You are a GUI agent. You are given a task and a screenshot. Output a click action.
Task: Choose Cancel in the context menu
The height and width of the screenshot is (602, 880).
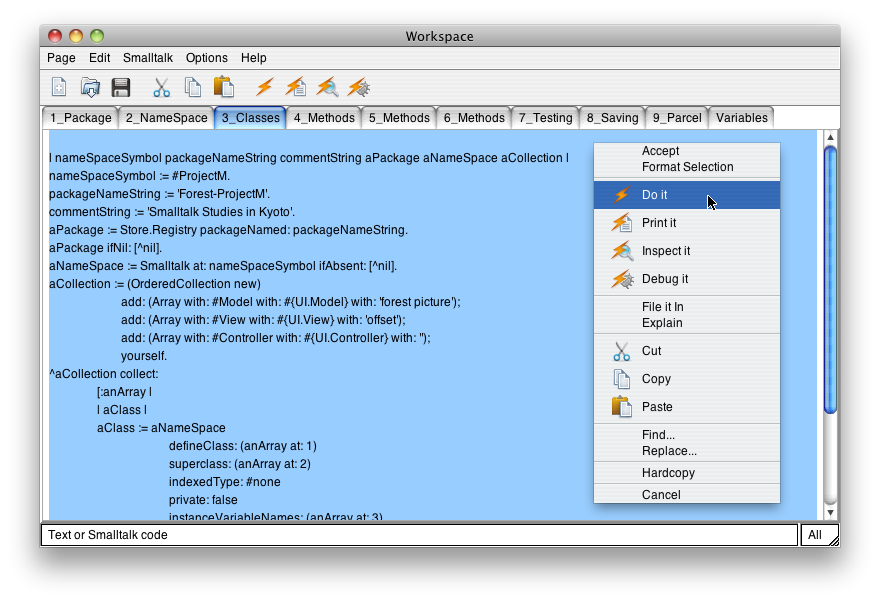(687, 494)
